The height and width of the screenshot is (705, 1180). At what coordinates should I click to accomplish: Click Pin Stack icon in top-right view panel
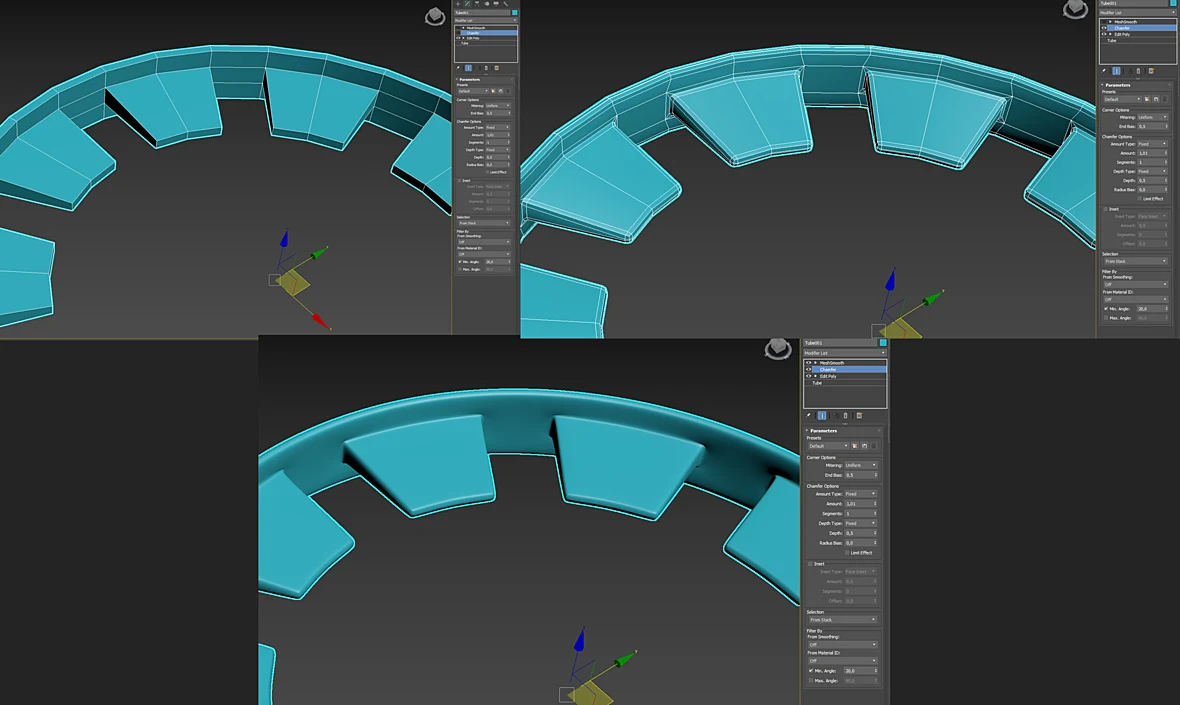1104,71
